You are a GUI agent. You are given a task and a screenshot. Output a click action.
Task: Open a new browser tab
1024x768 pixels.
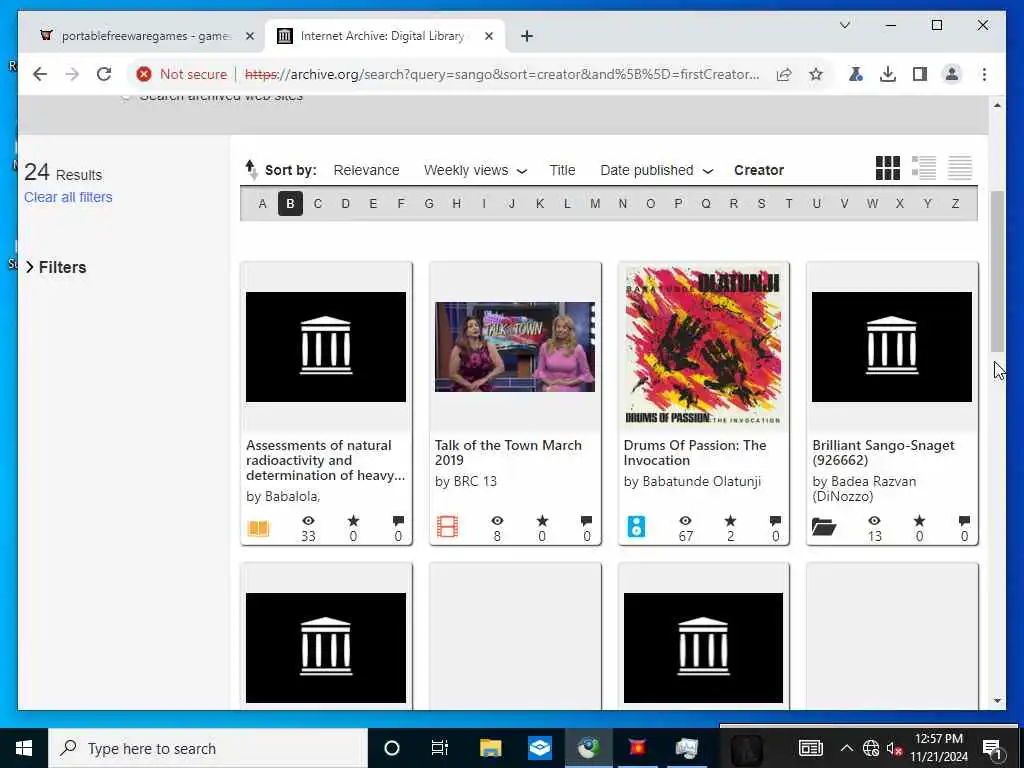click(x=527, y=36)
